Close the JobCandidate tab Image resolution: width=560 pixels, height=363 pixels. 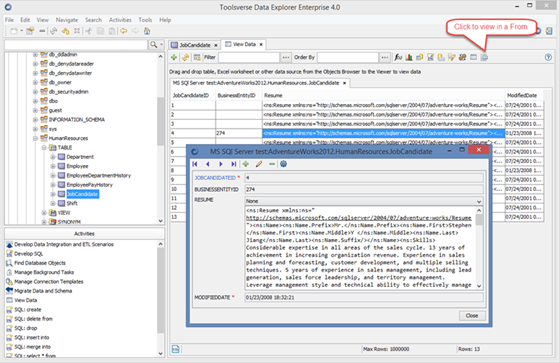pos(215,45)
